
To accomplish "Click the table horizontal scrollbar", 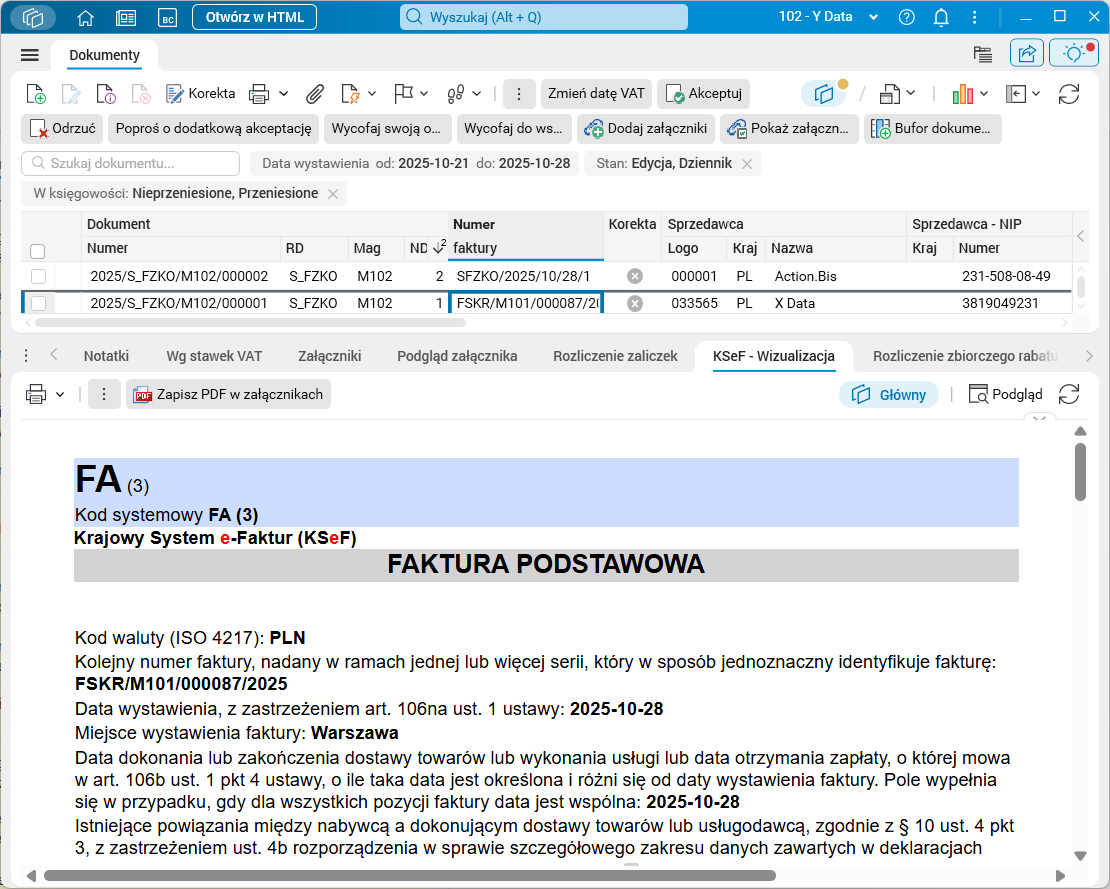I will [251, 323].
